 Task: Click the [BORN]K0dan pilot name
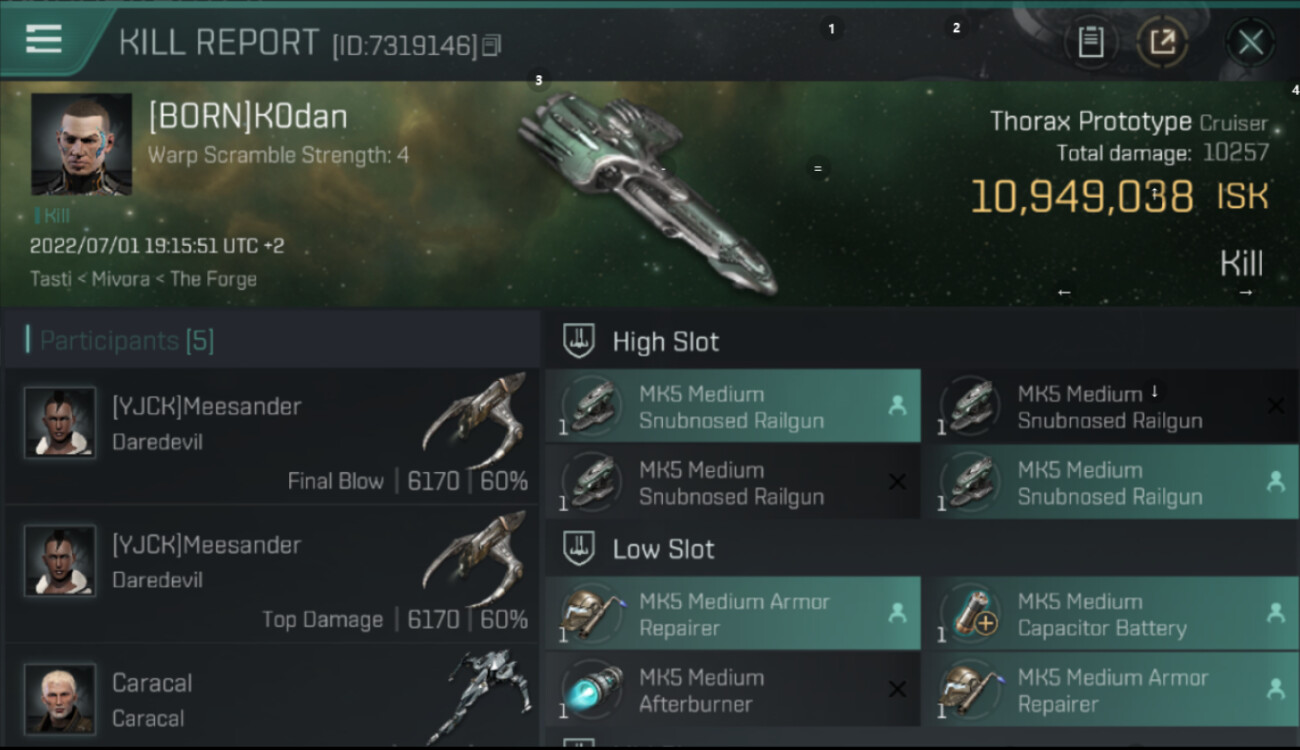[x=248, y=117]
